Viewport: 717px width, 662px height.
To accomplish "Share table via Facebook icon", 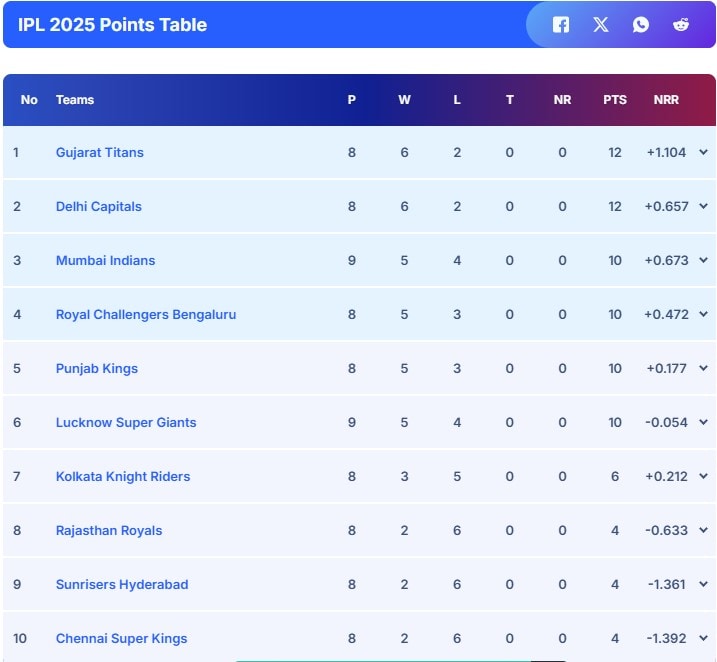I will coord(561,25).
